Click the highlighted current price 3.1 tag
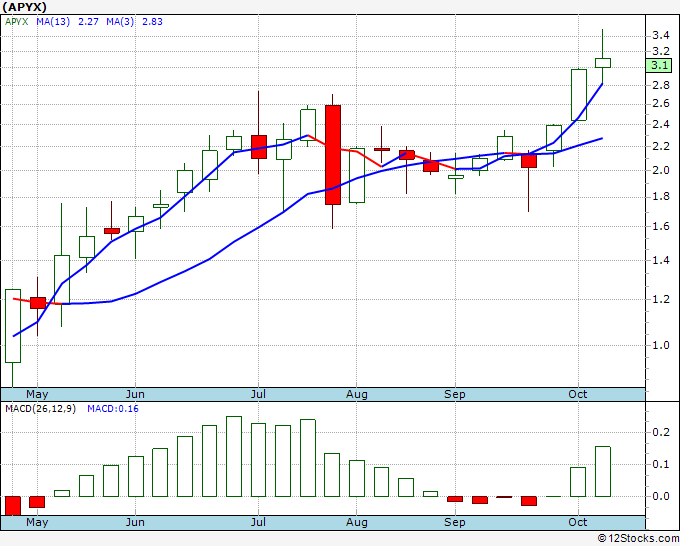 coord(659,65)
